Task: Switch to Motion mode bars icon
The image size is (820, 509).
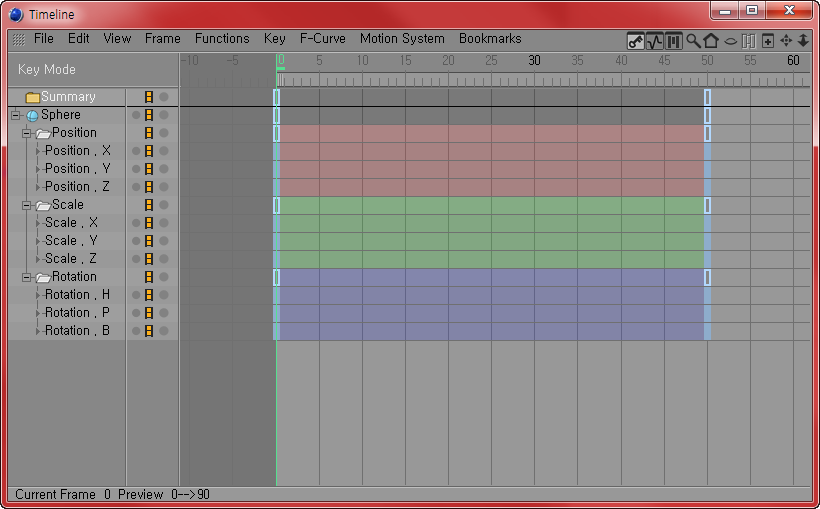Action: (x=674, y=41)
